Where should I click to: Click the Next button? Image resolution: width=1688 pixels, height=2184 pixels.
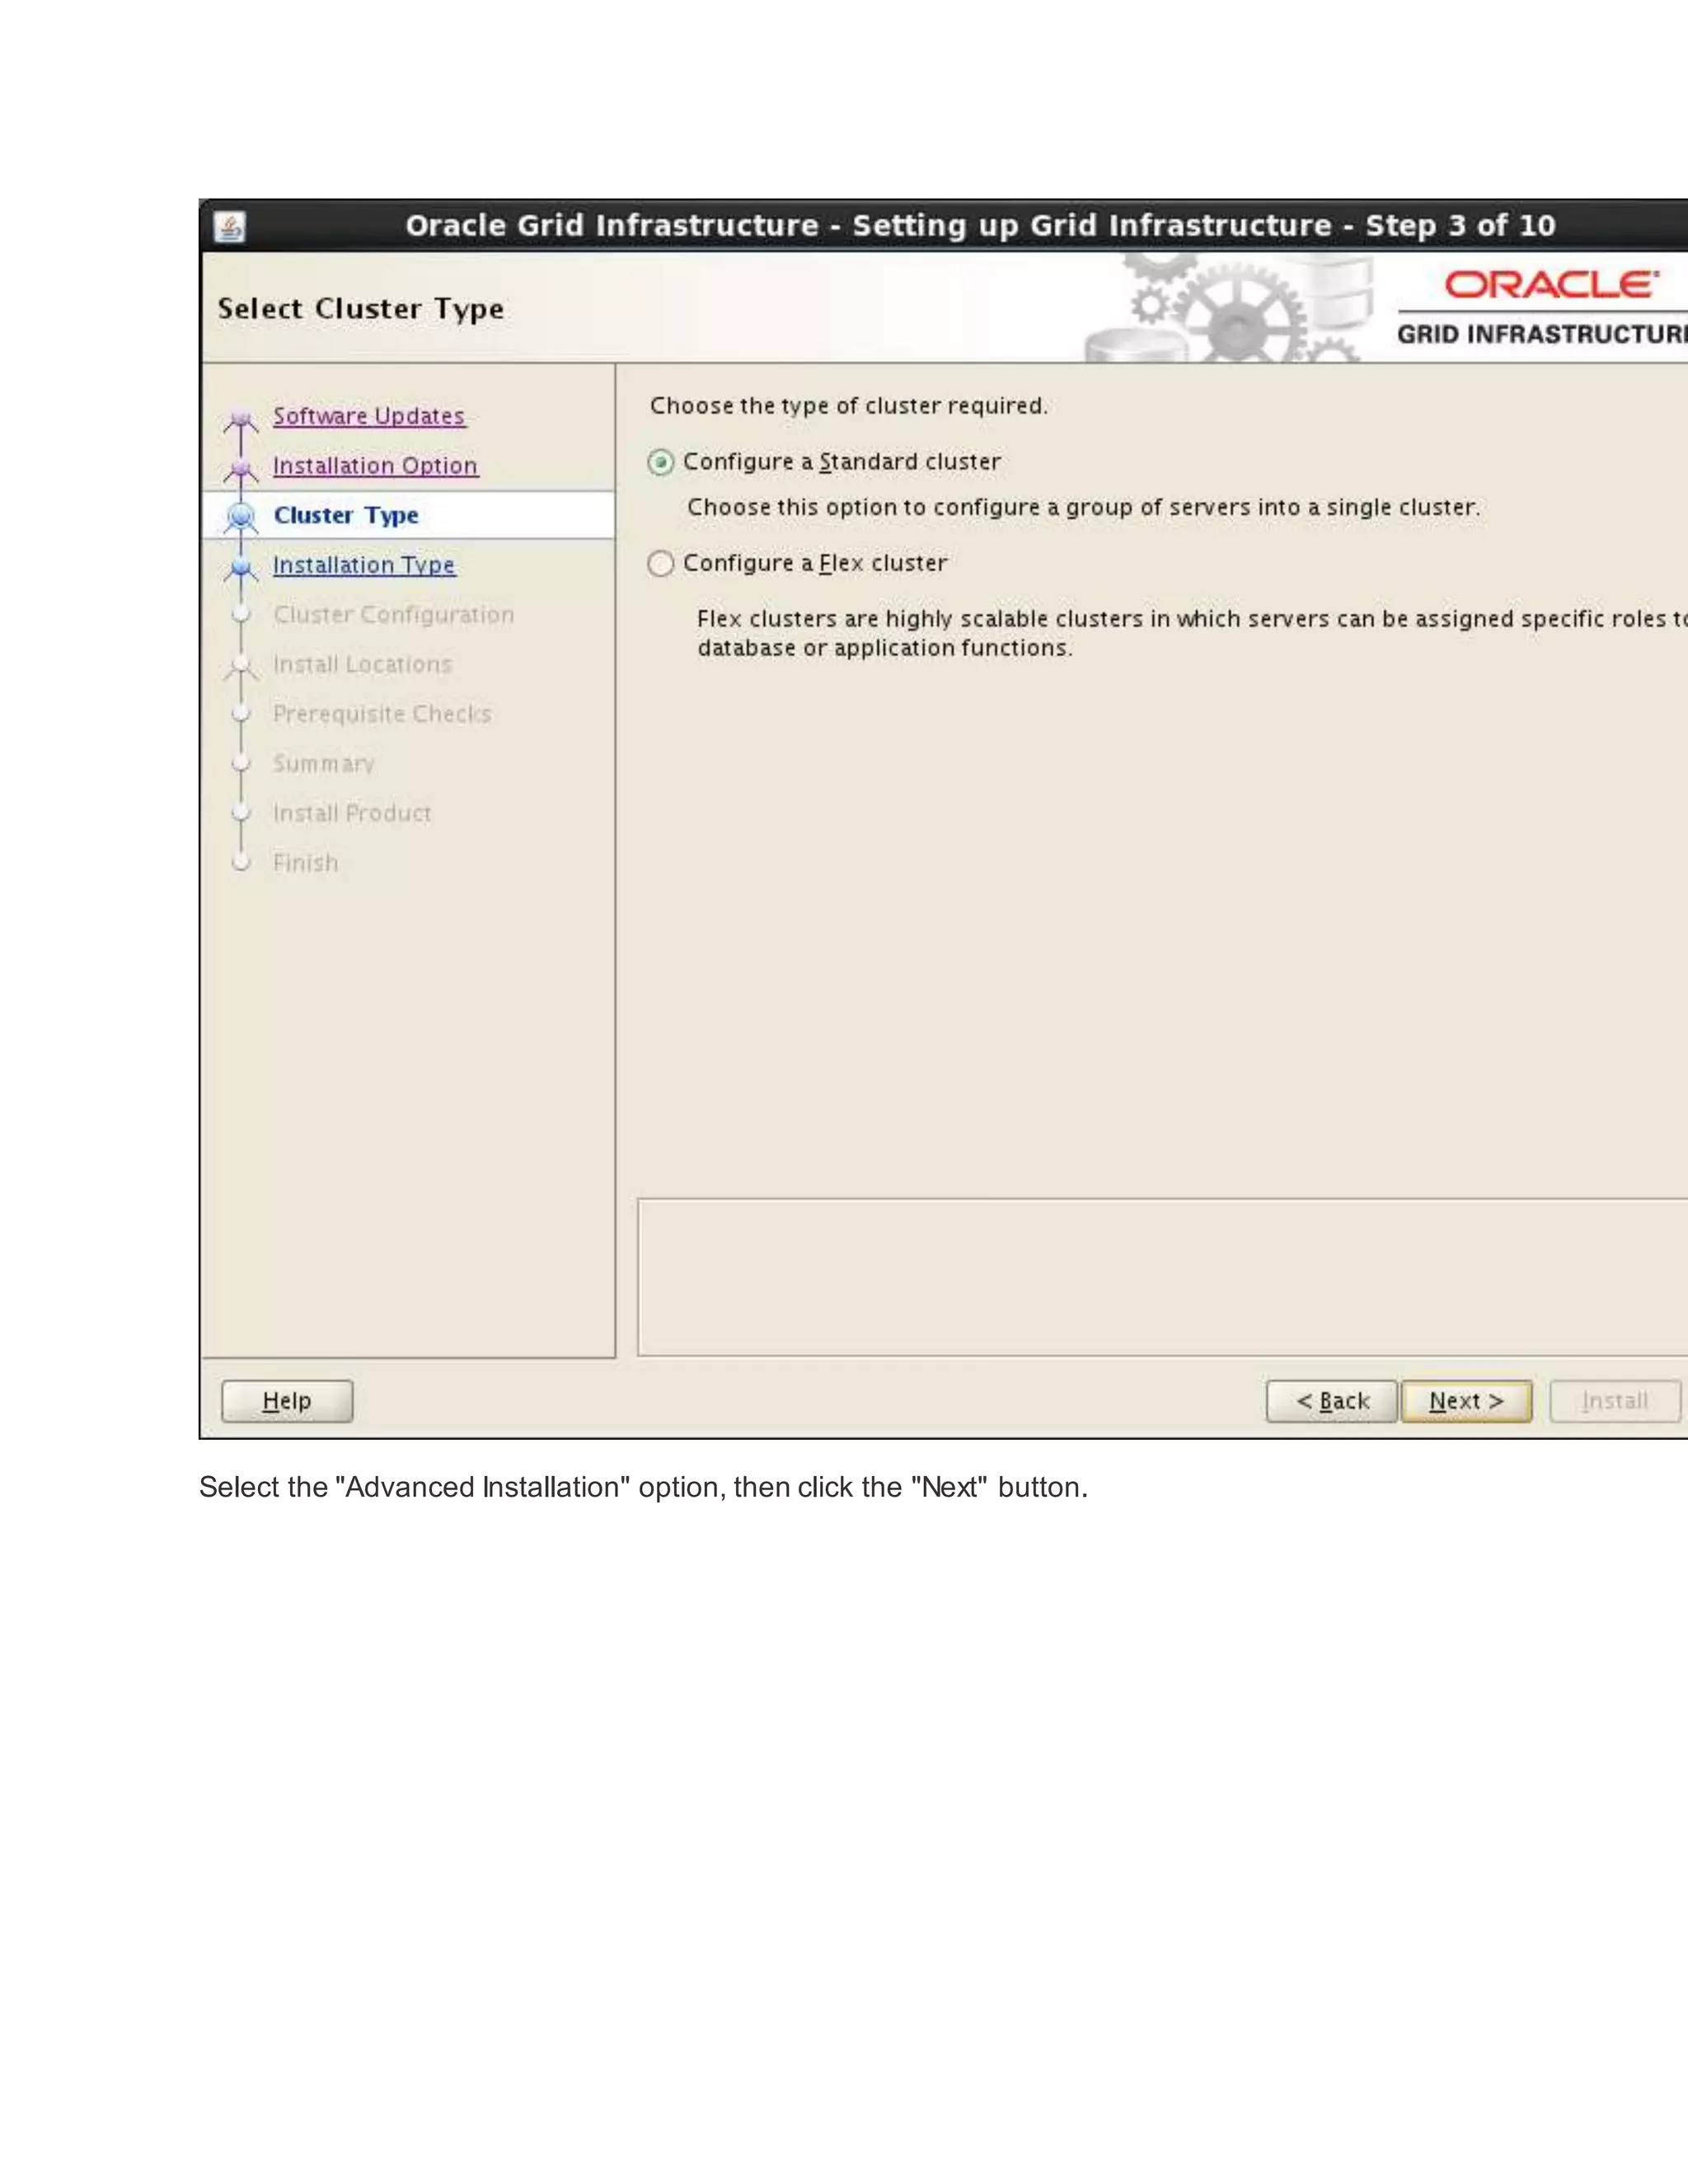(x=1466, y=1401)
